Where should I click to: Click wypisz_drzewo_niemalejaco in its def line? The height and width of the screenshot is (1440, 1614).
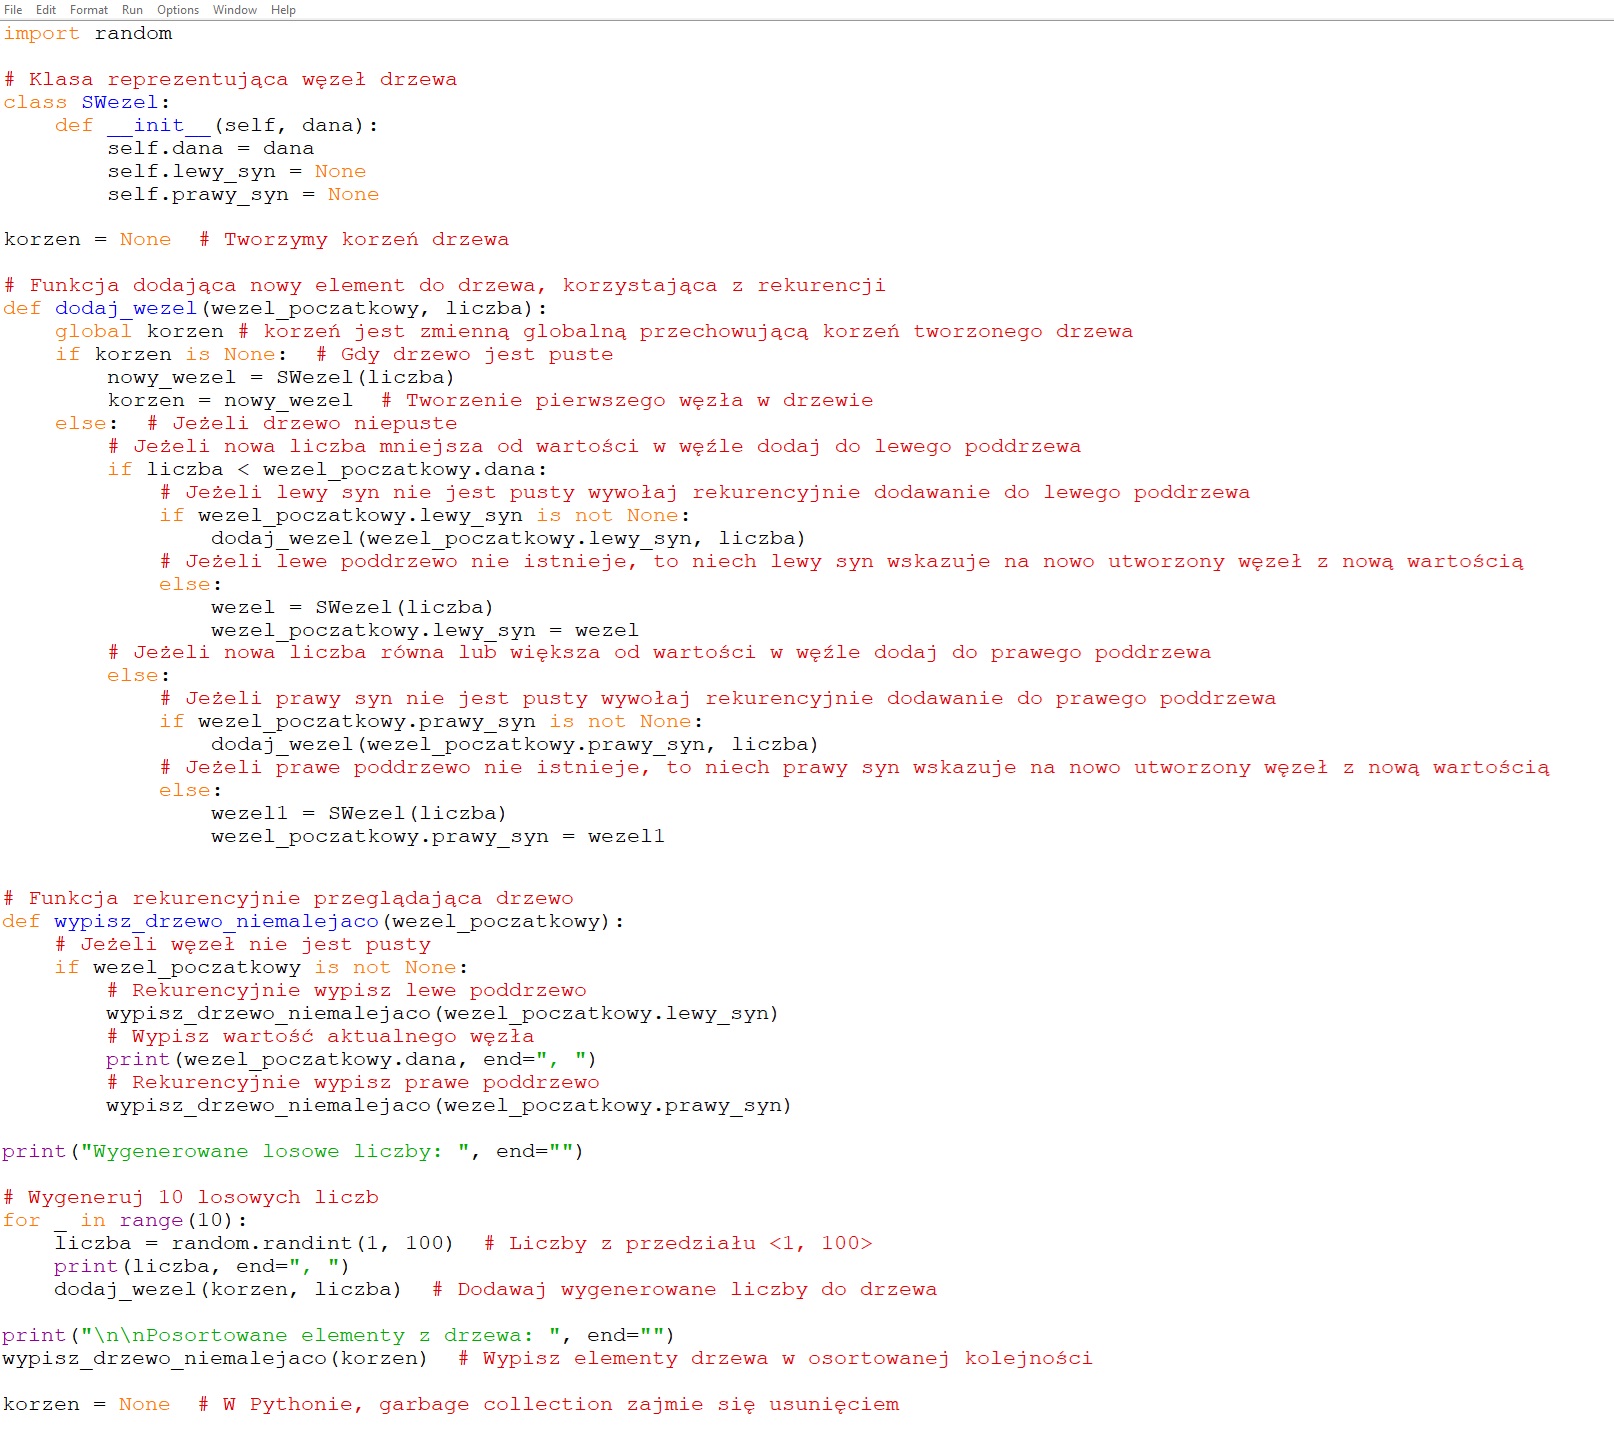pyautogui.click(x=216, y=922)
